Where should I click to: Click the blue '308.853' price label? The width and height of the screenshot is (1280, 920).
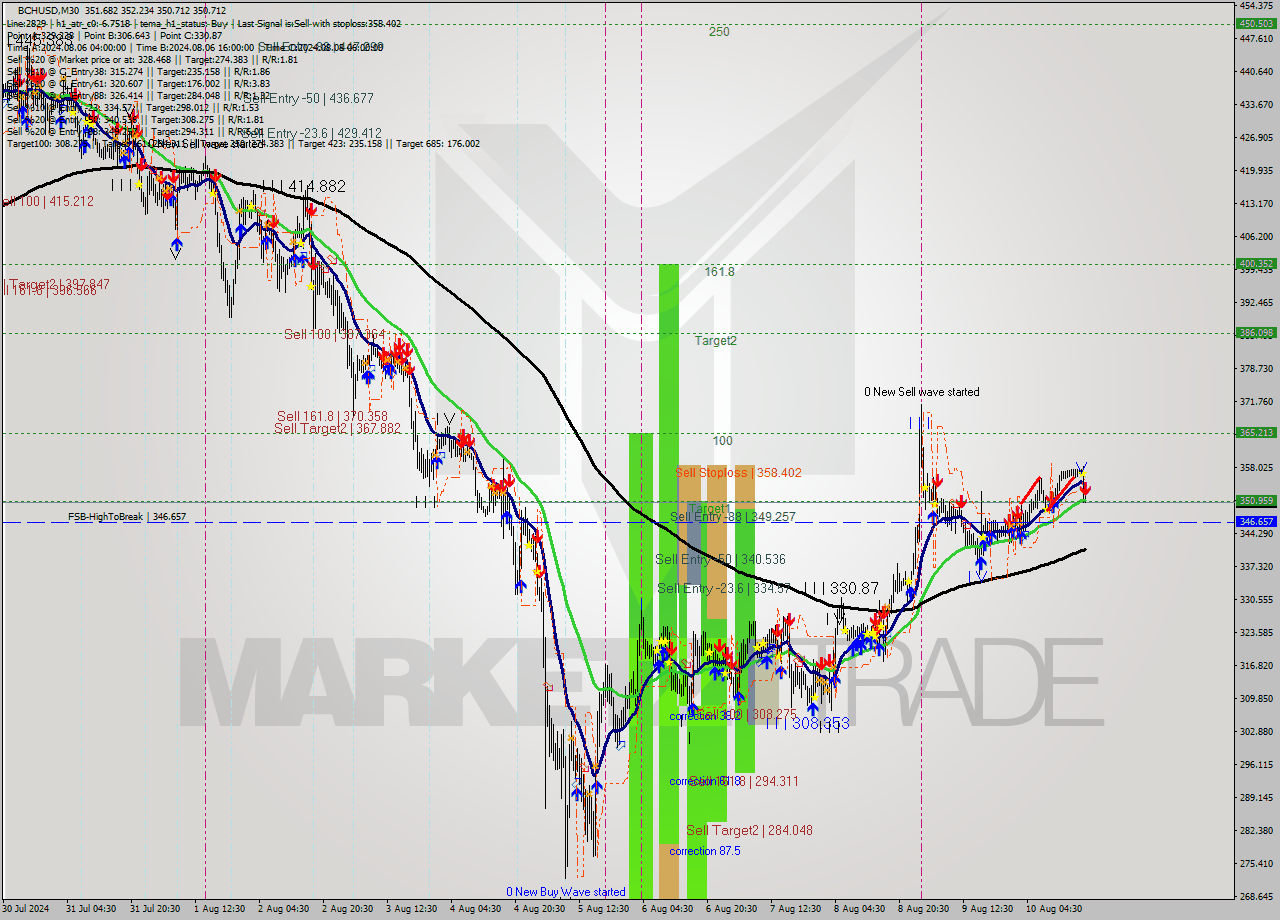[x=820, y=722]
